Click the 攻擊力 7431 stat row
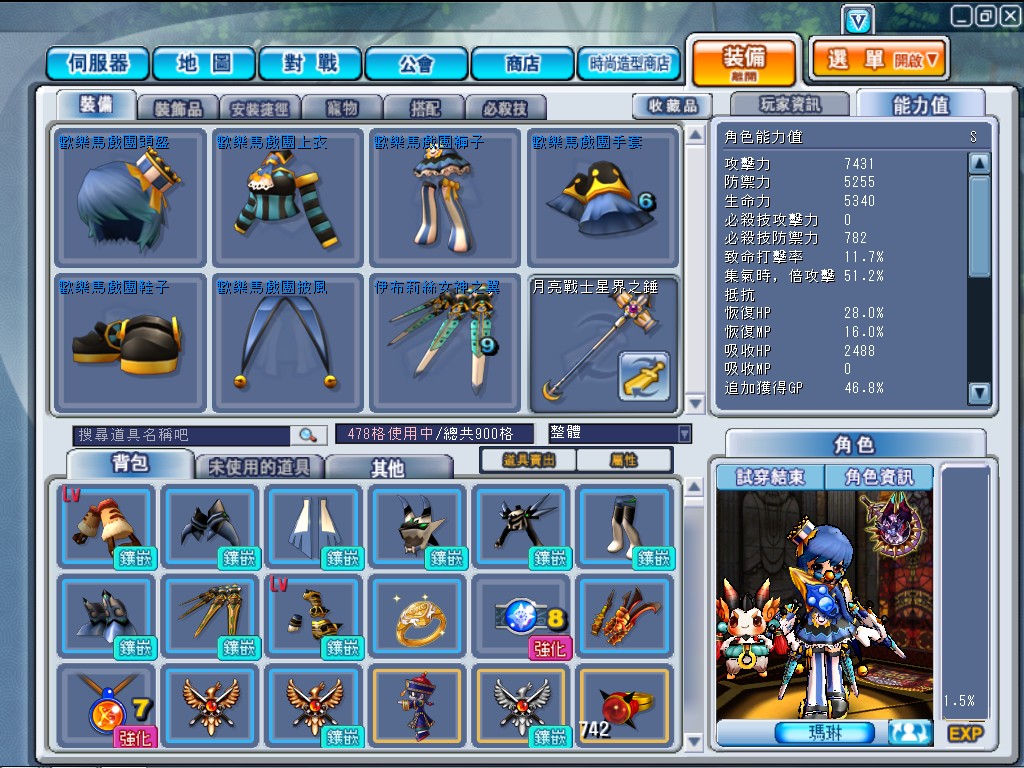Image resolution: width=1024 pixels, height=768 pixels. [800, 163]
